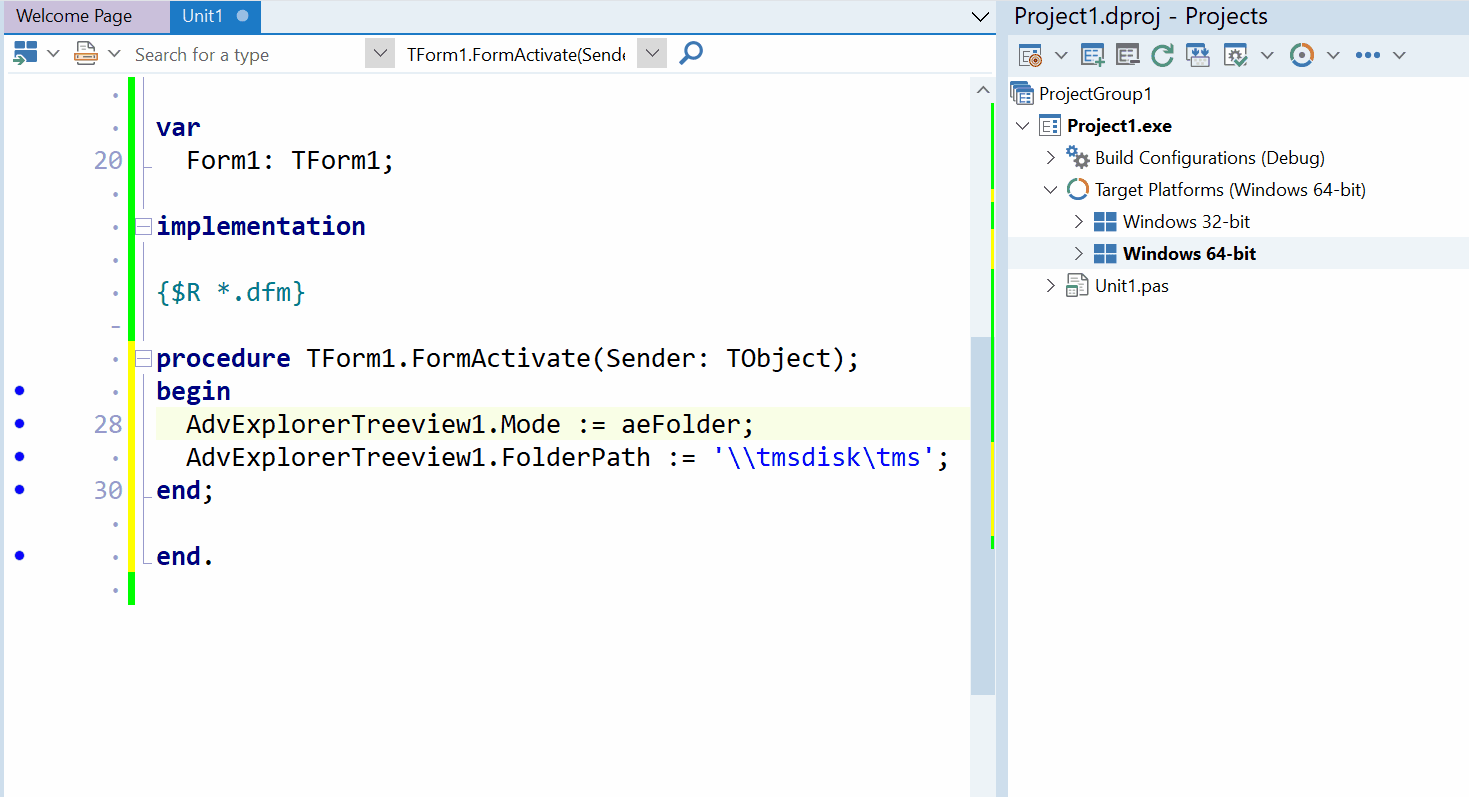Click the editor vertical scrollbar thumb
The image size is (1469, 797).
tap(982, 515)
